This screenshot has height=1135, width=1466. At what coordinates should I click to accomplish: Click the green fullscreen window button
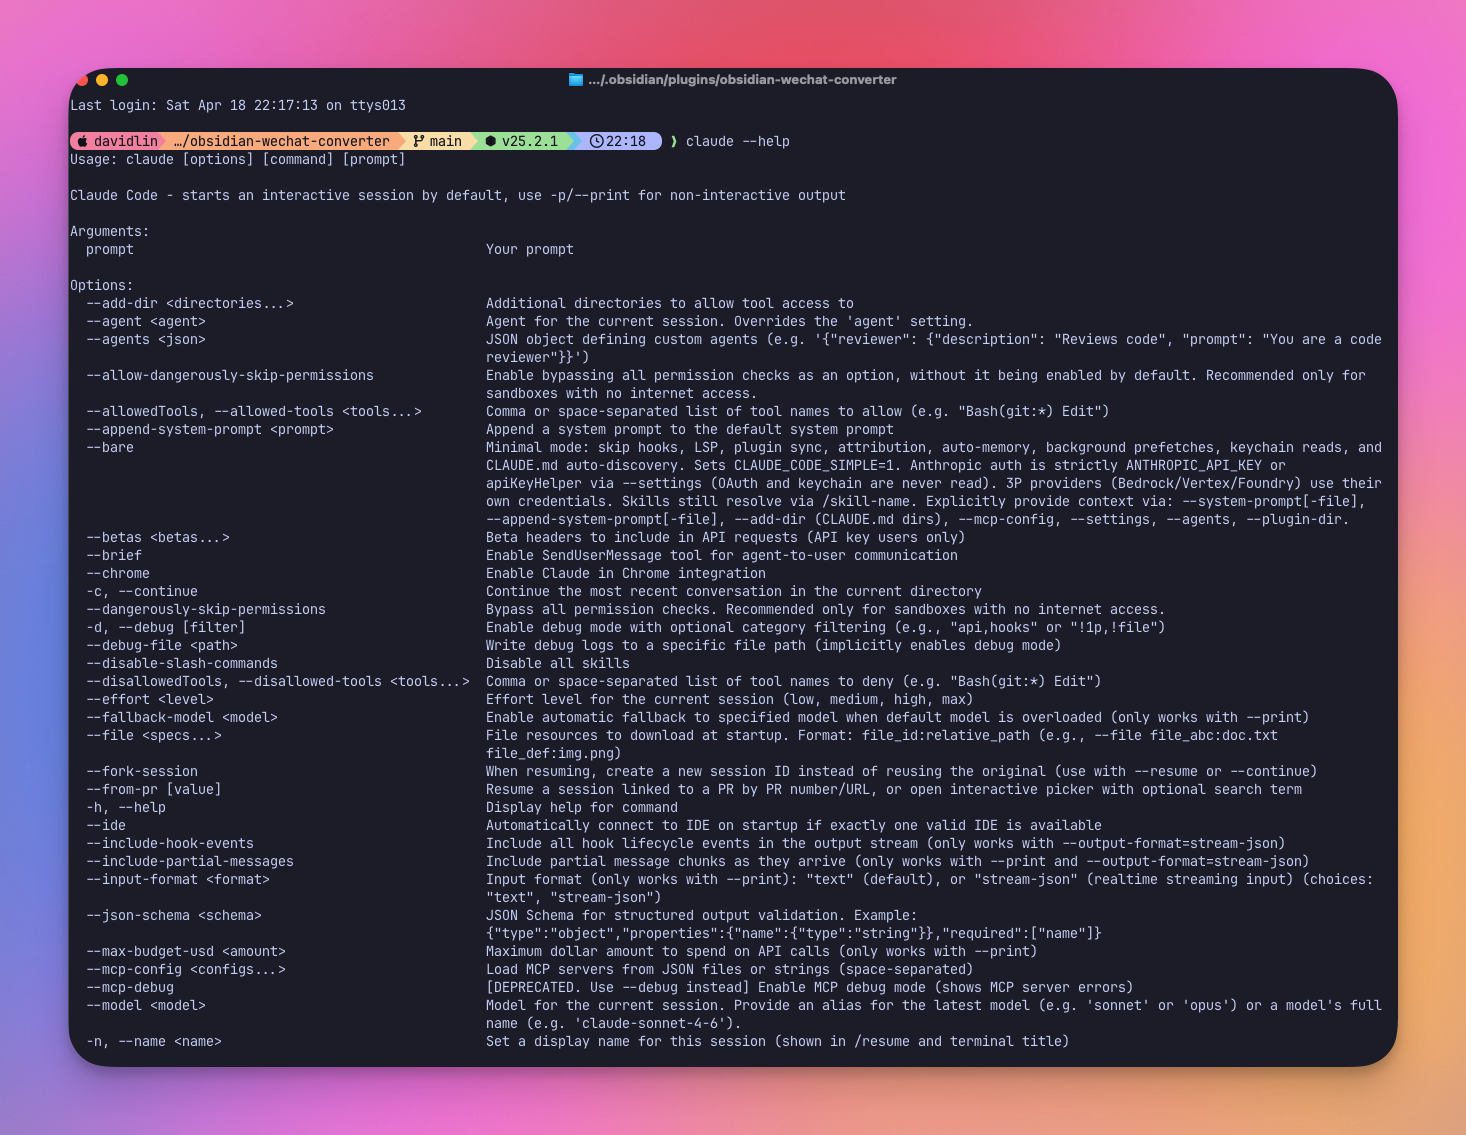click(122, 80)
